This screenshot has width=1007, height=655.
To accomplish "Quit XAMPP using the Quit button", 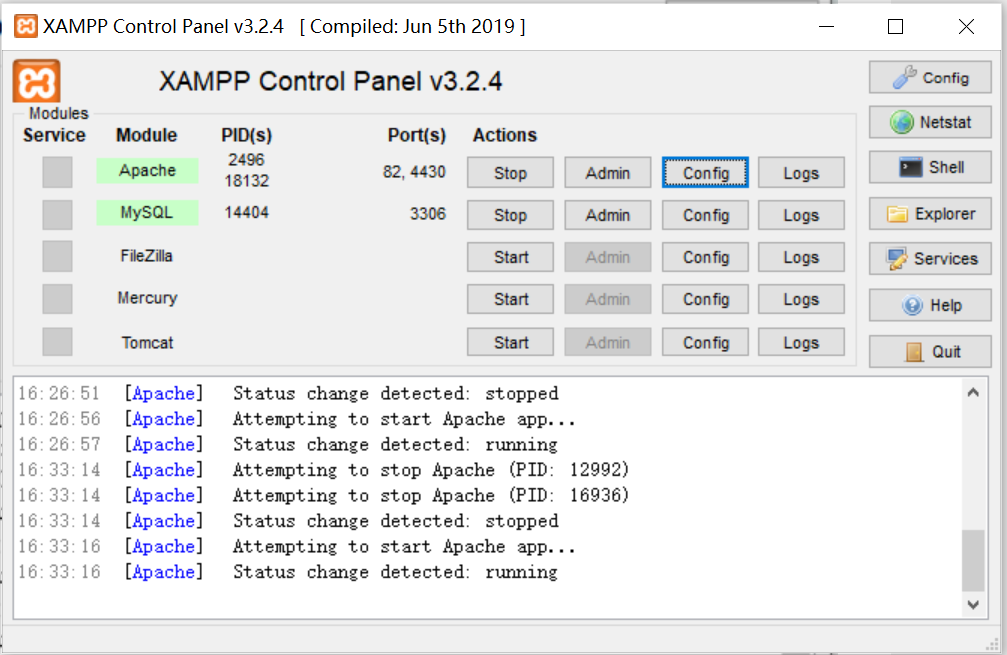I will pyautogui.click(x=930, y=351).
